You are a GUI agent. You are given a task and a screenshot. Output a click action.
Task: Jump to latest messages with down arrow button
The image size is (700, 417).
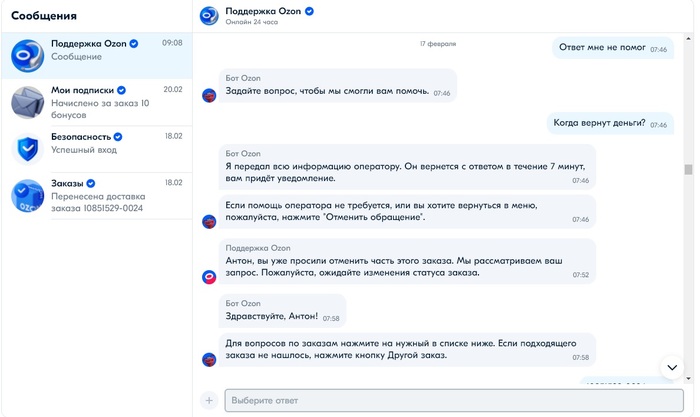[x=672, y=367]
